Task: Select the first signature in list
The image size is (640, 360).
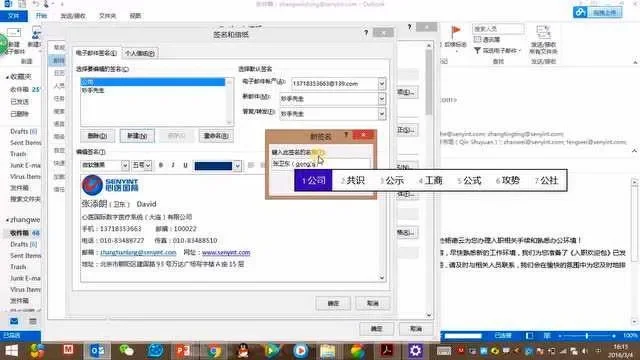Action: tap(153, 82)
